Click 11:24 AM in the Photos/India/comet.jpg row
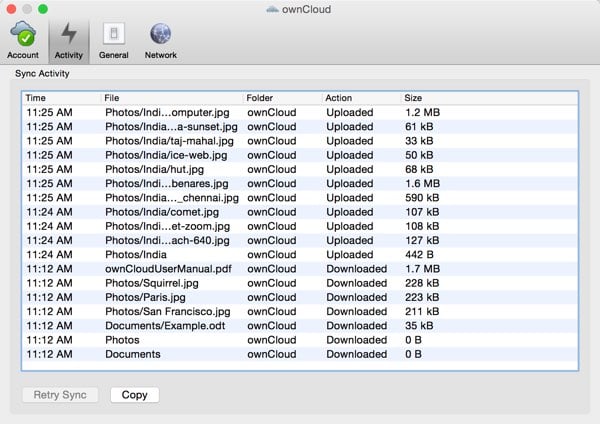The width and height of the screenshot is (600, 424). (49, 212)
